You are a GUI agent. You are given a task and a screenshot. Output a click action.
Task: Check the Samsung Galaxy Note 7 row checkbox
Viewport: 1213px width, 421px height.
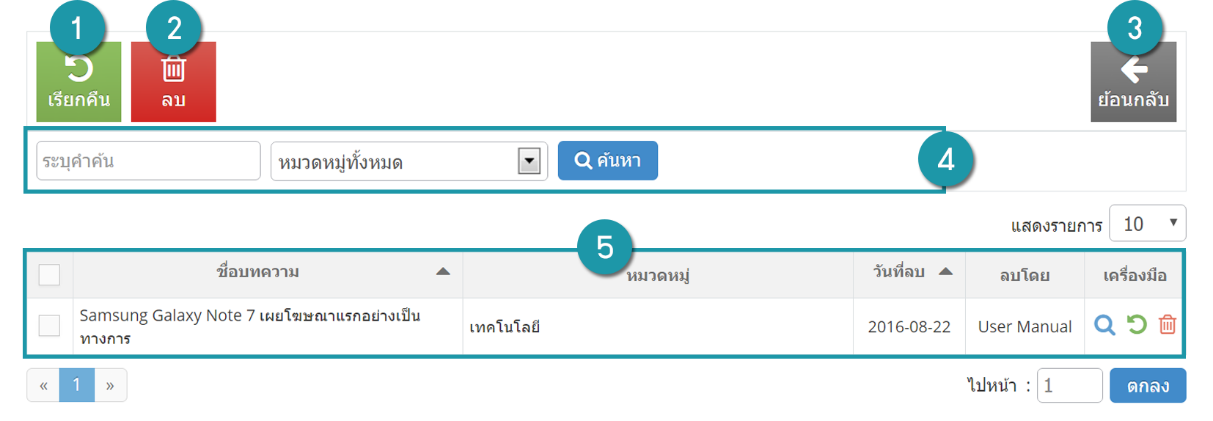coord(49,325)
